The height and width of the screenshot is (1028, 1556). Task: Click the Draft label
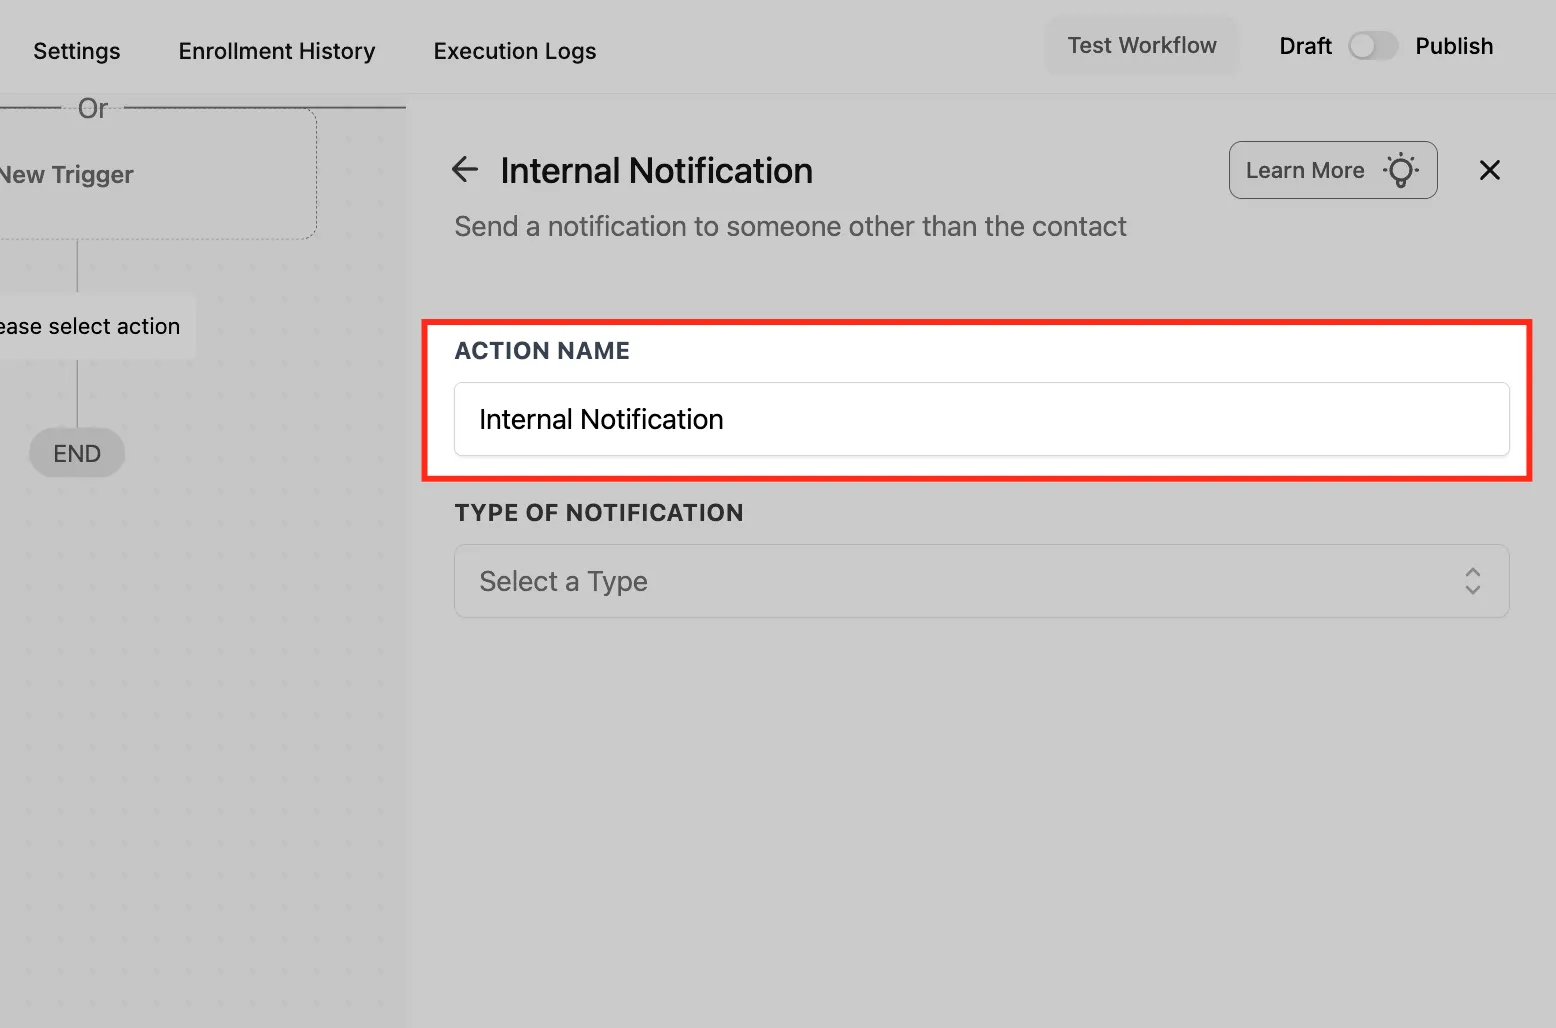coord(1305,46)
